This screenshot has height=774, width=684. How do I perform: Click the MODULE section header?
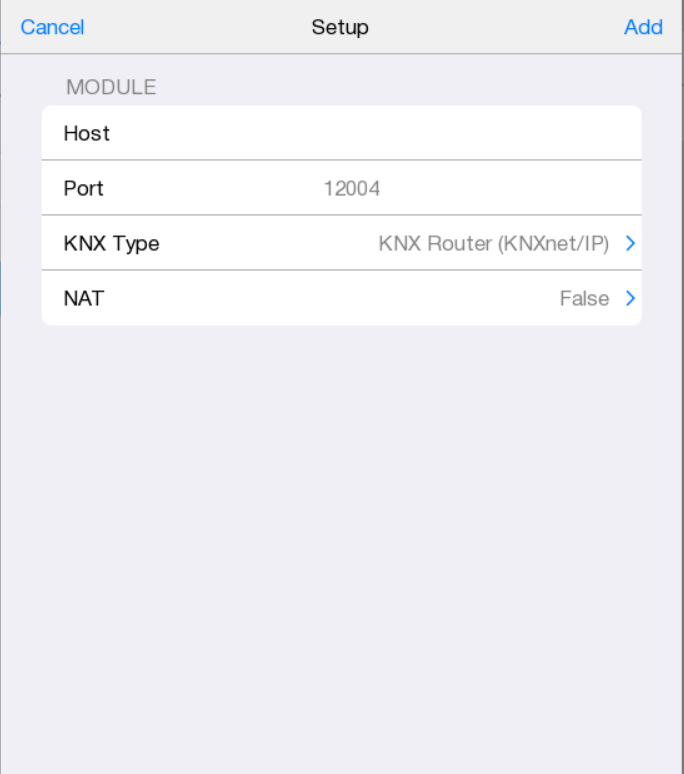coord(111,87)
